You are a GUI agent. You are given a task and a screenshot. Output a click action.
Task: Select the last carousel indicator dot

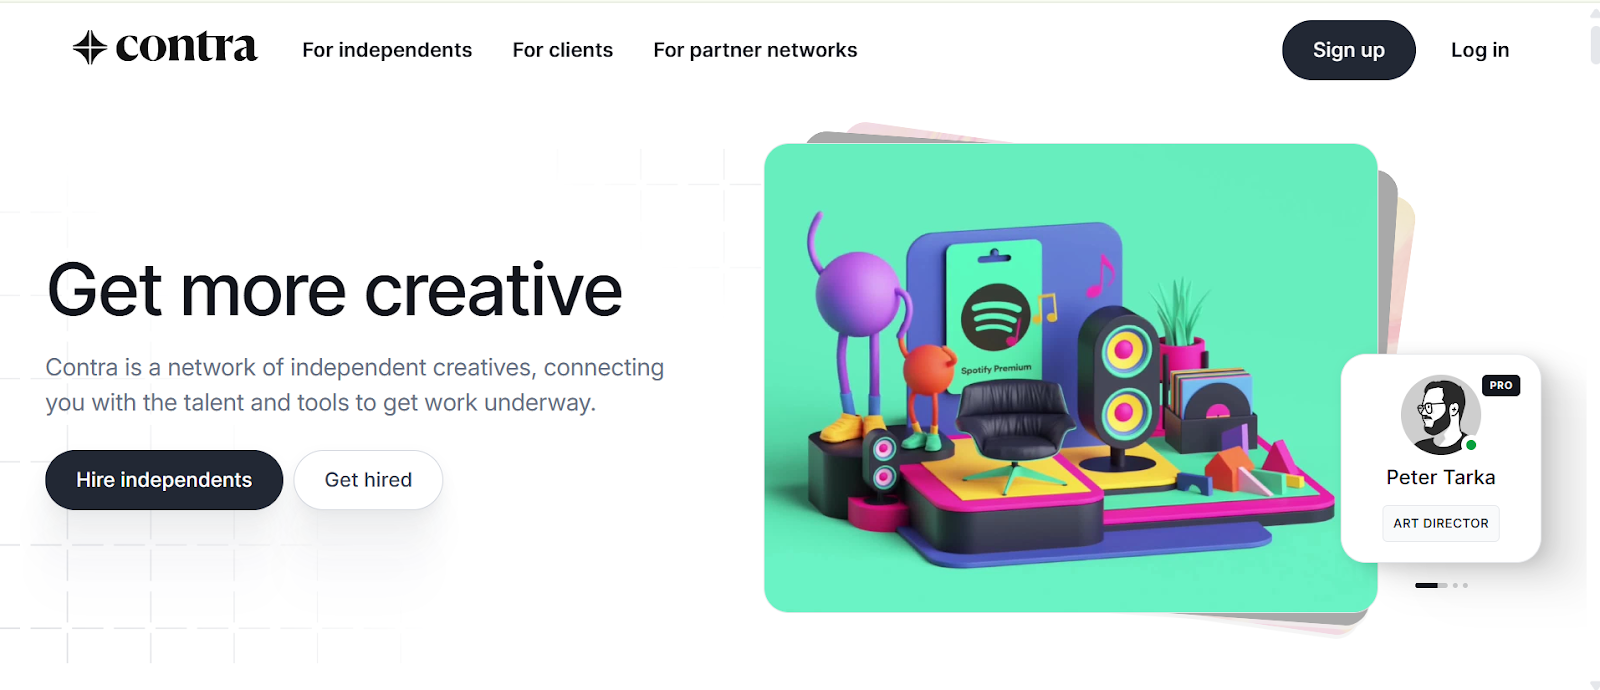(1466, 585)
